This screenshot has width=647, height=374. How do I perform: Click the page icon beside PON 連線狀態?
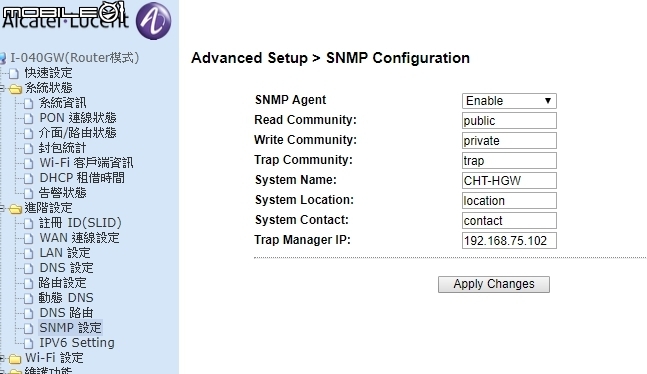[x=28, y=118]
